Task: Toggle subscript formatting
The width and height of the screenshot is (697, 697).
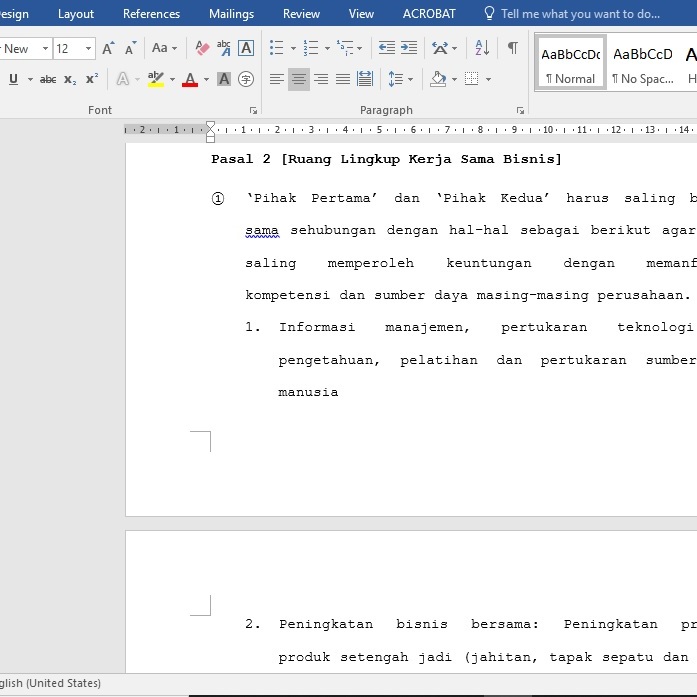Action: pos(70,79)
